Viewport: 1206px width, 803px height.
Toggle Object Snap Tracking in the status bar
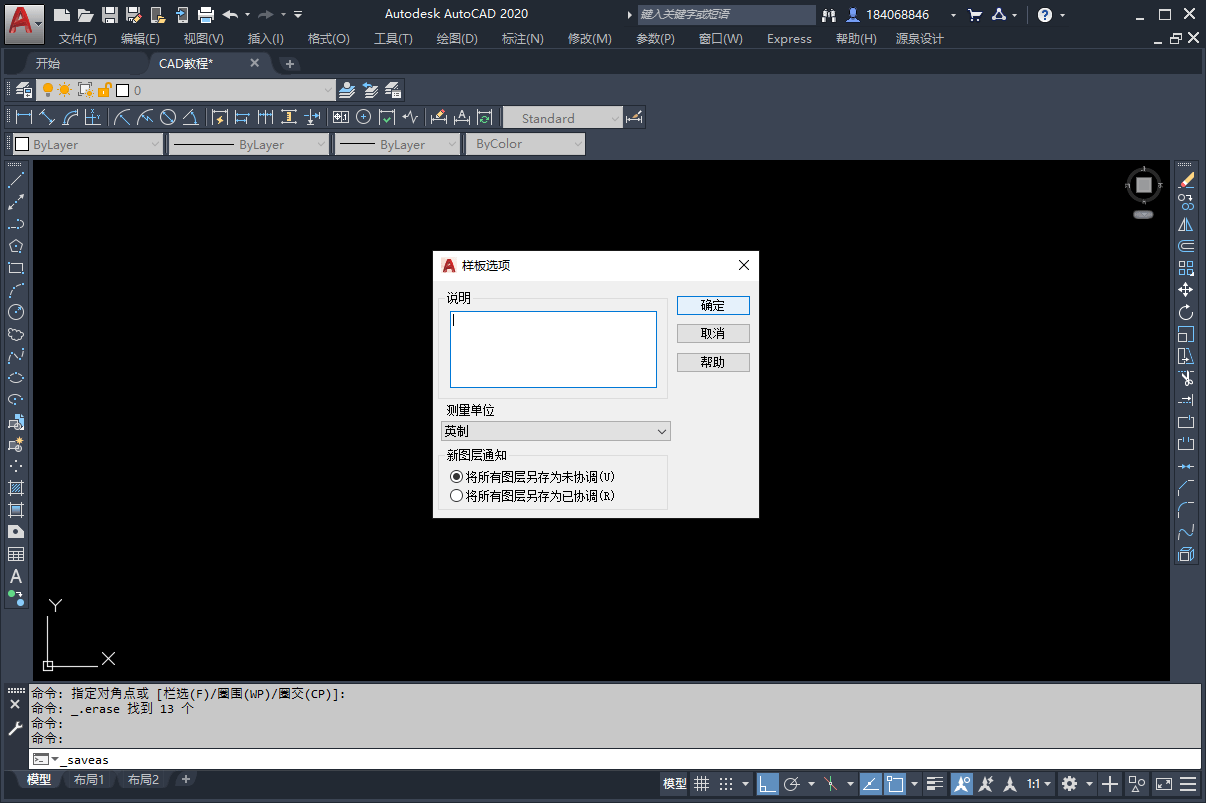871,784
